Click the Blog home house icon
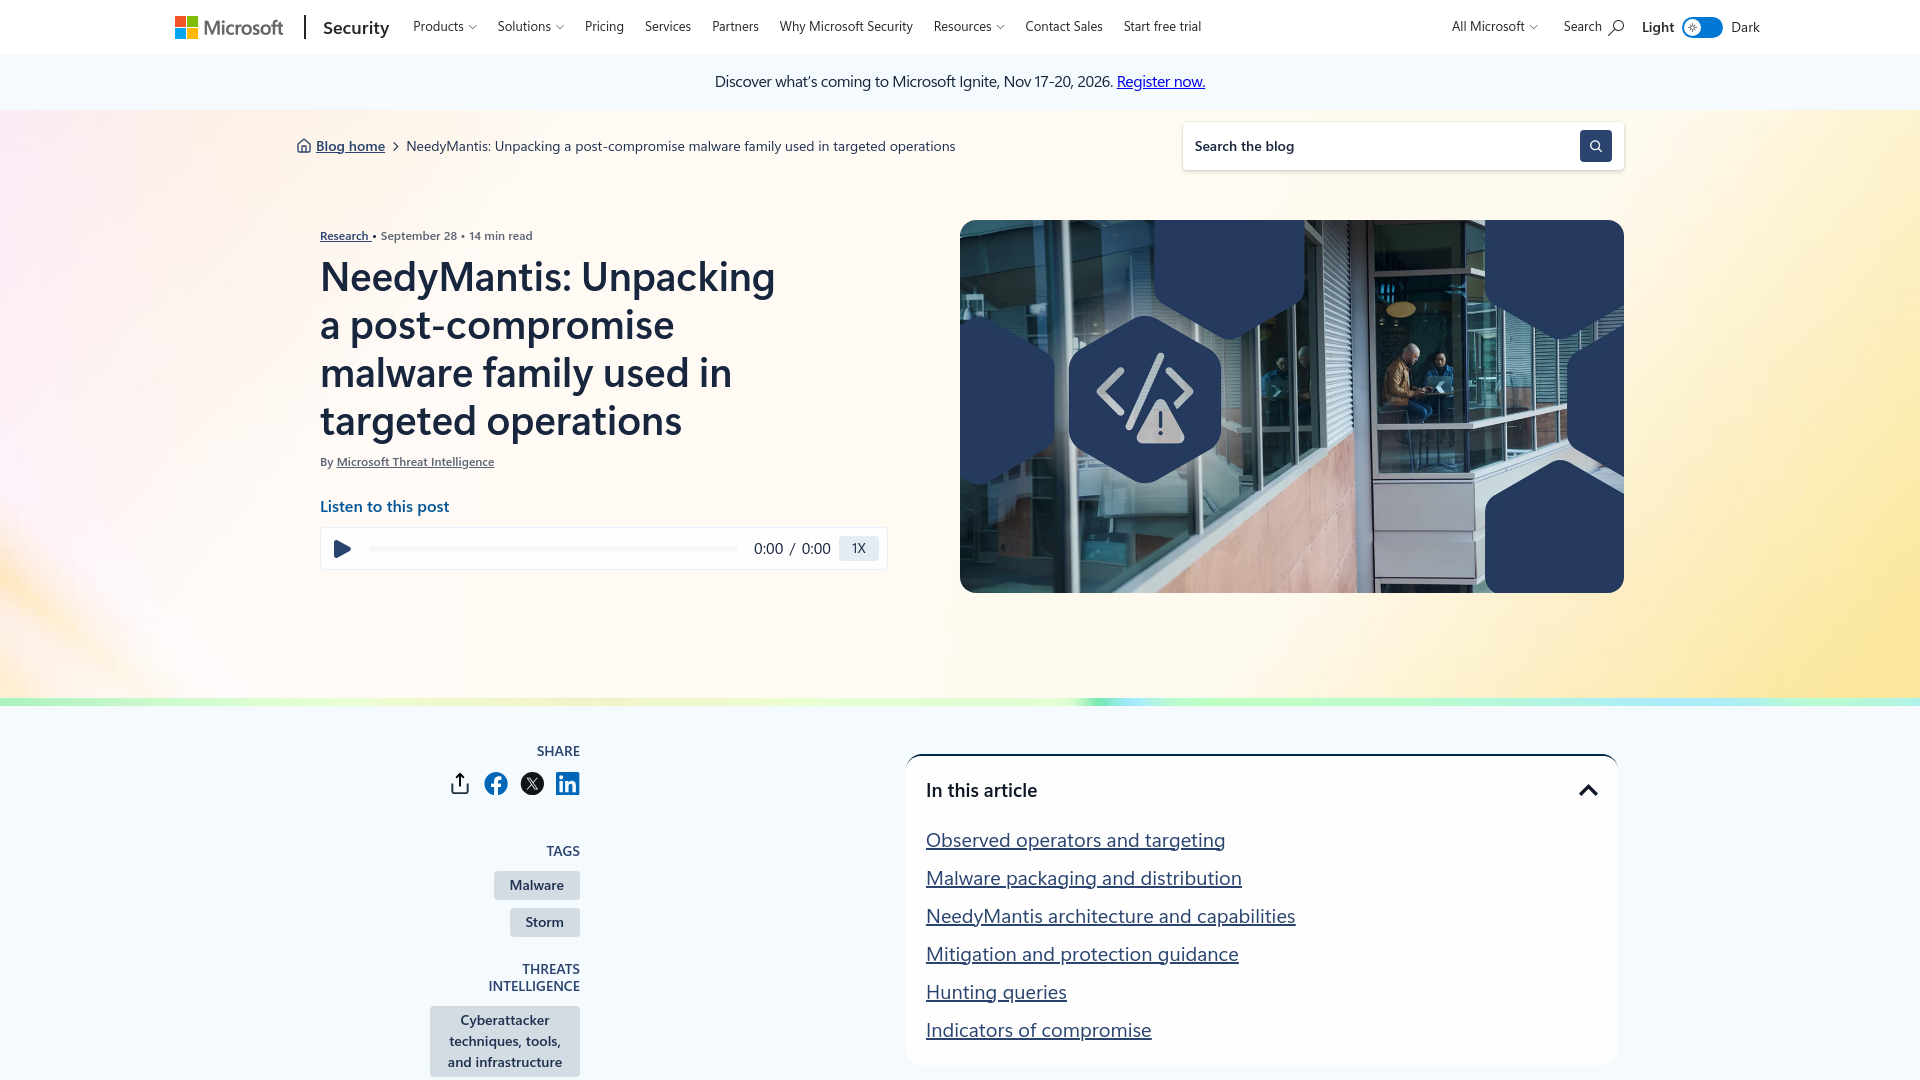1920x1080 pixels. [304, 146]
